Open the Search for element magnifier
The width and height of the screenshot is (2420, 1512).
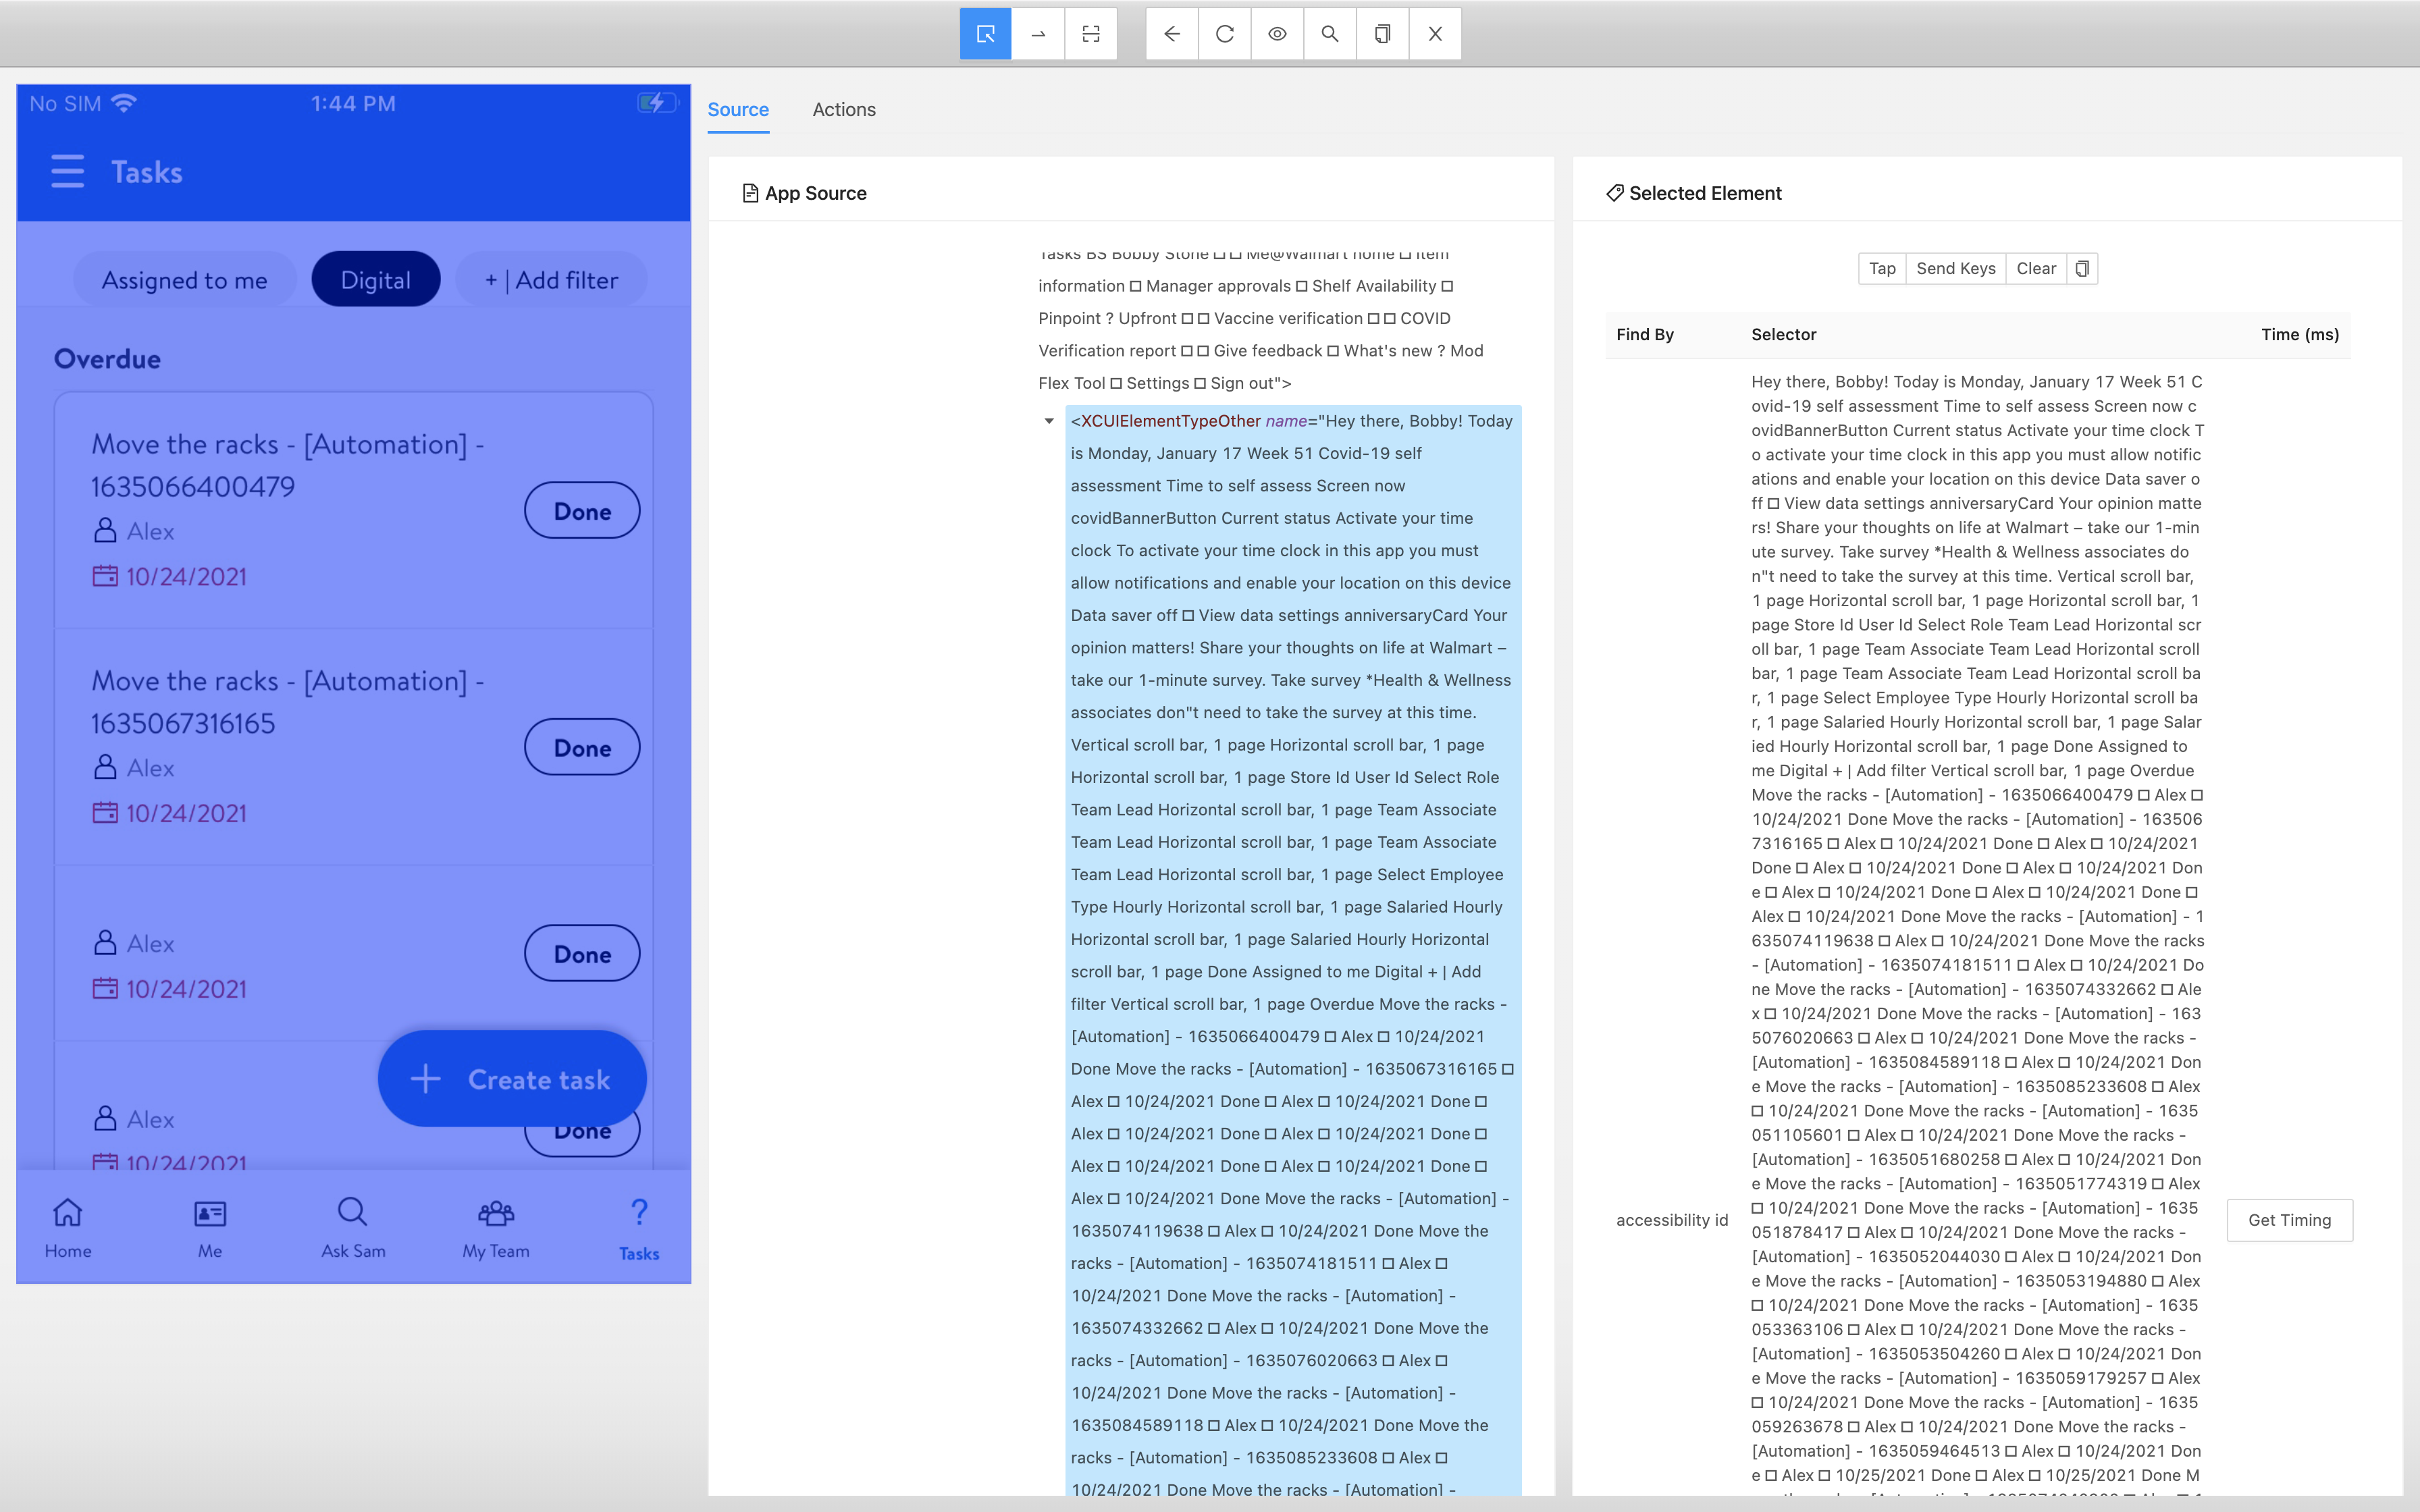tap(1330, 34)
